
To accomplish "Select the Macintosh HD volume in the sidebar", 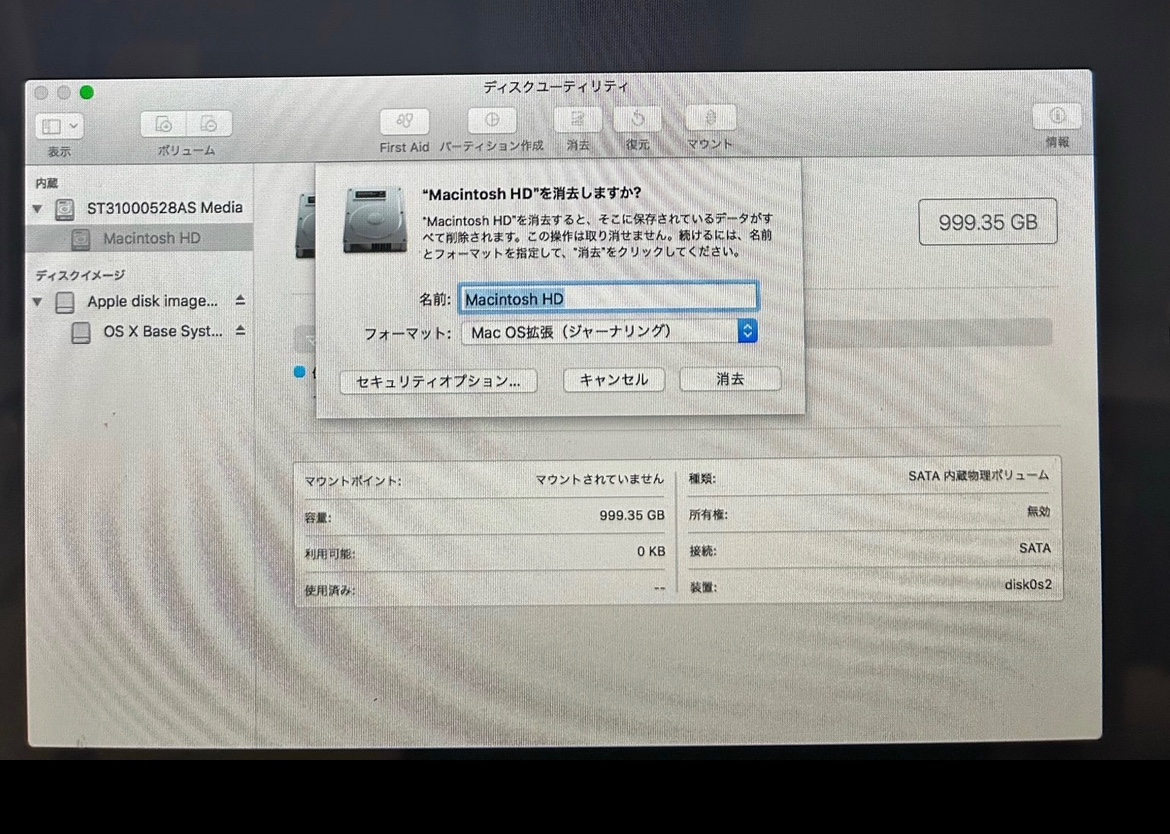I will [x=140, y=239].
